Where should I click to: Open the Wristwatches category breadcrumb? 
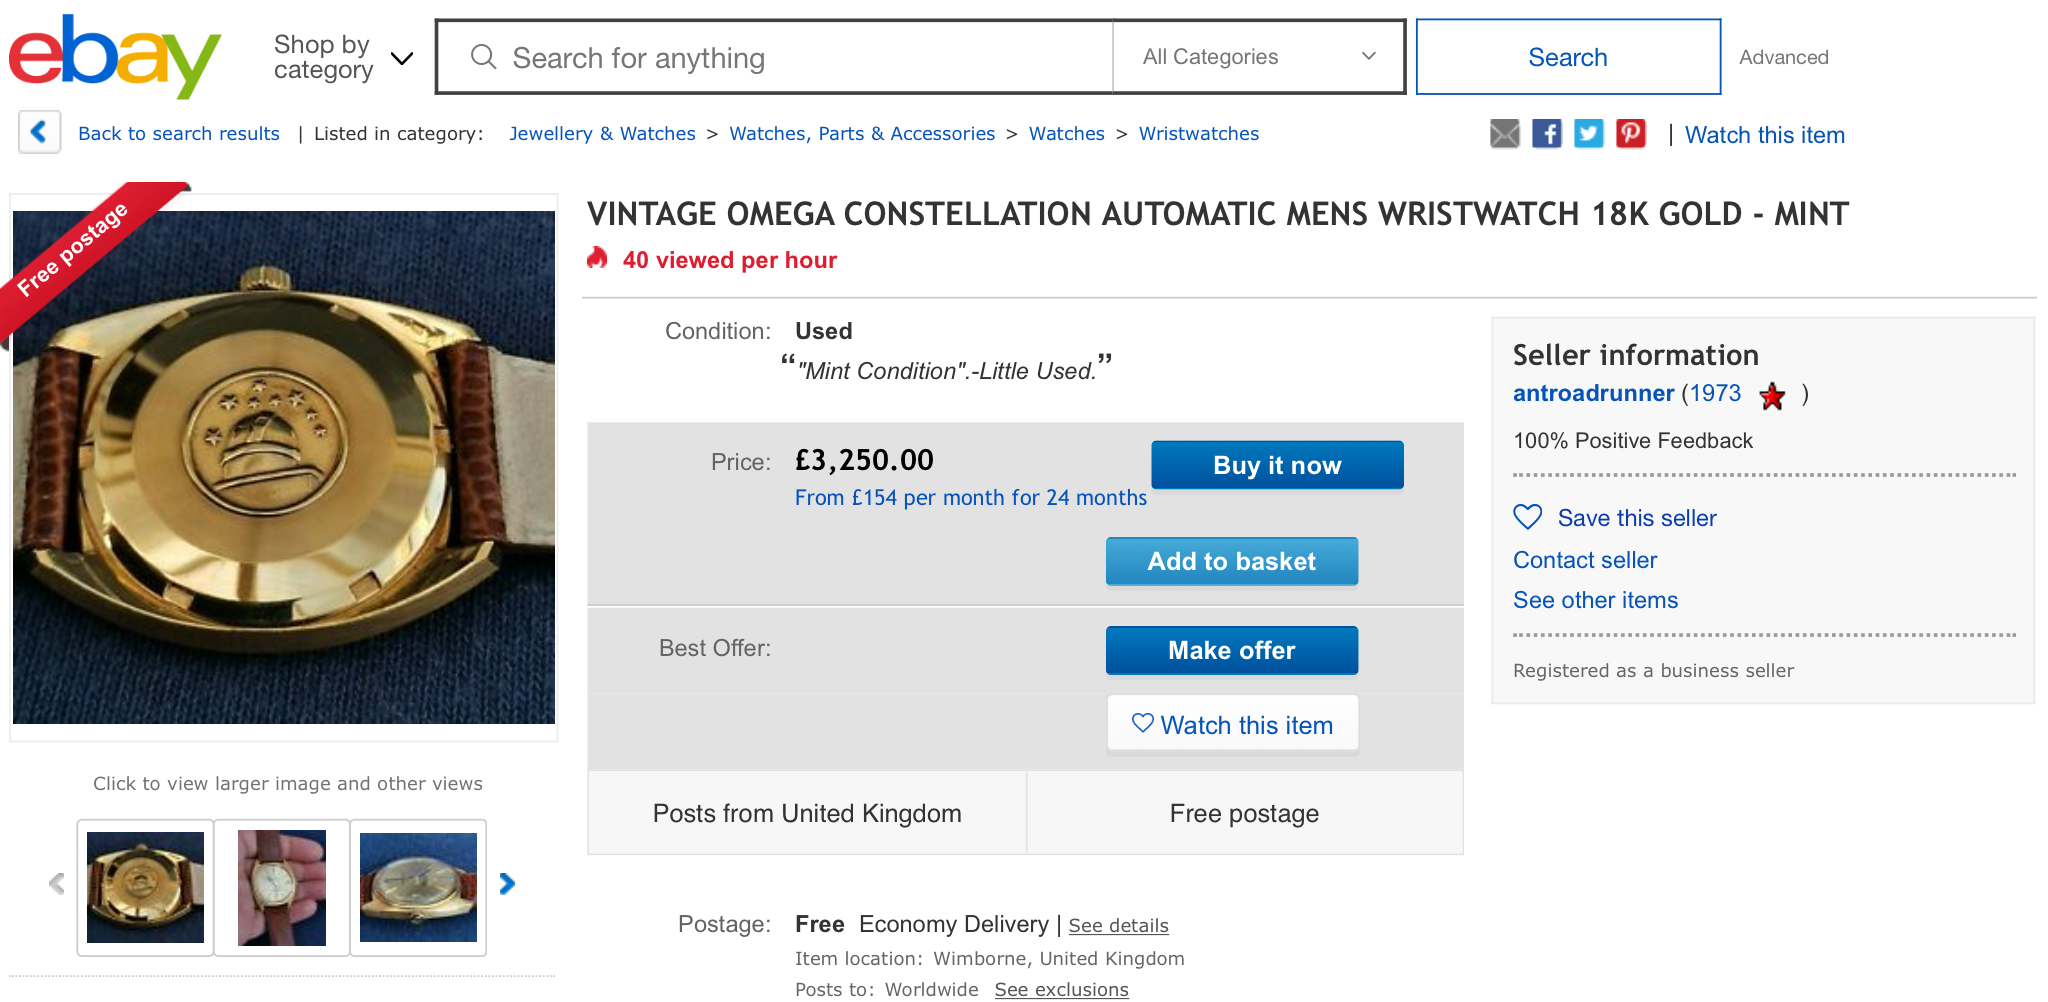click(1198, 134)
